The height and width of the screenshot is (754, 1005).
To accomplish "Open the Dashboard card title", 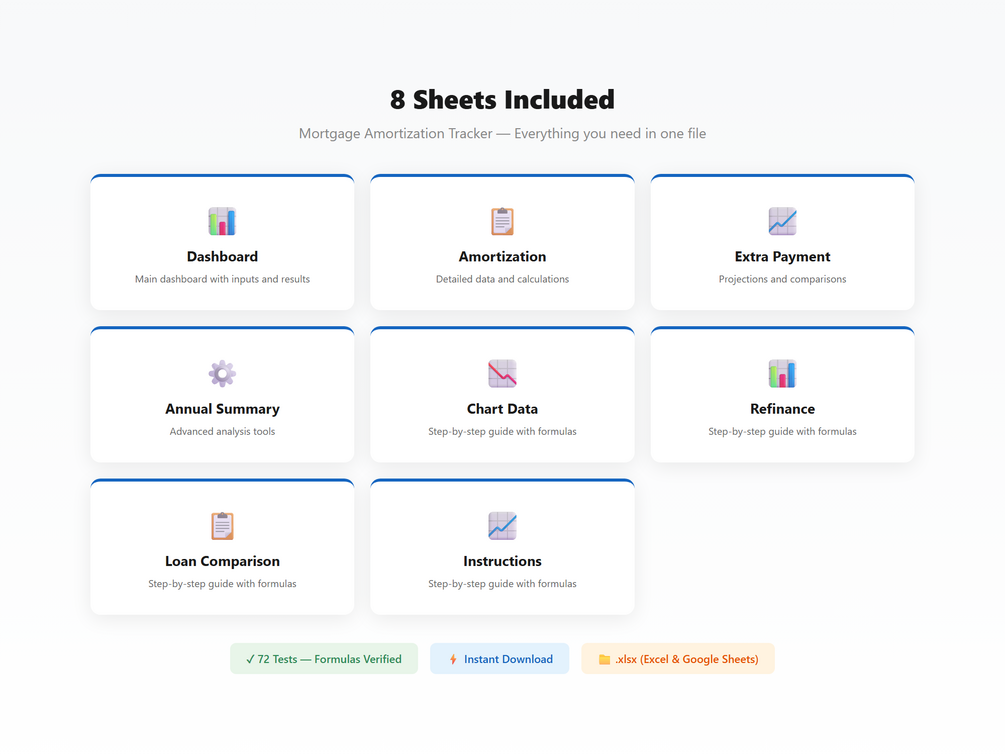I will click(x=222, y=257).
